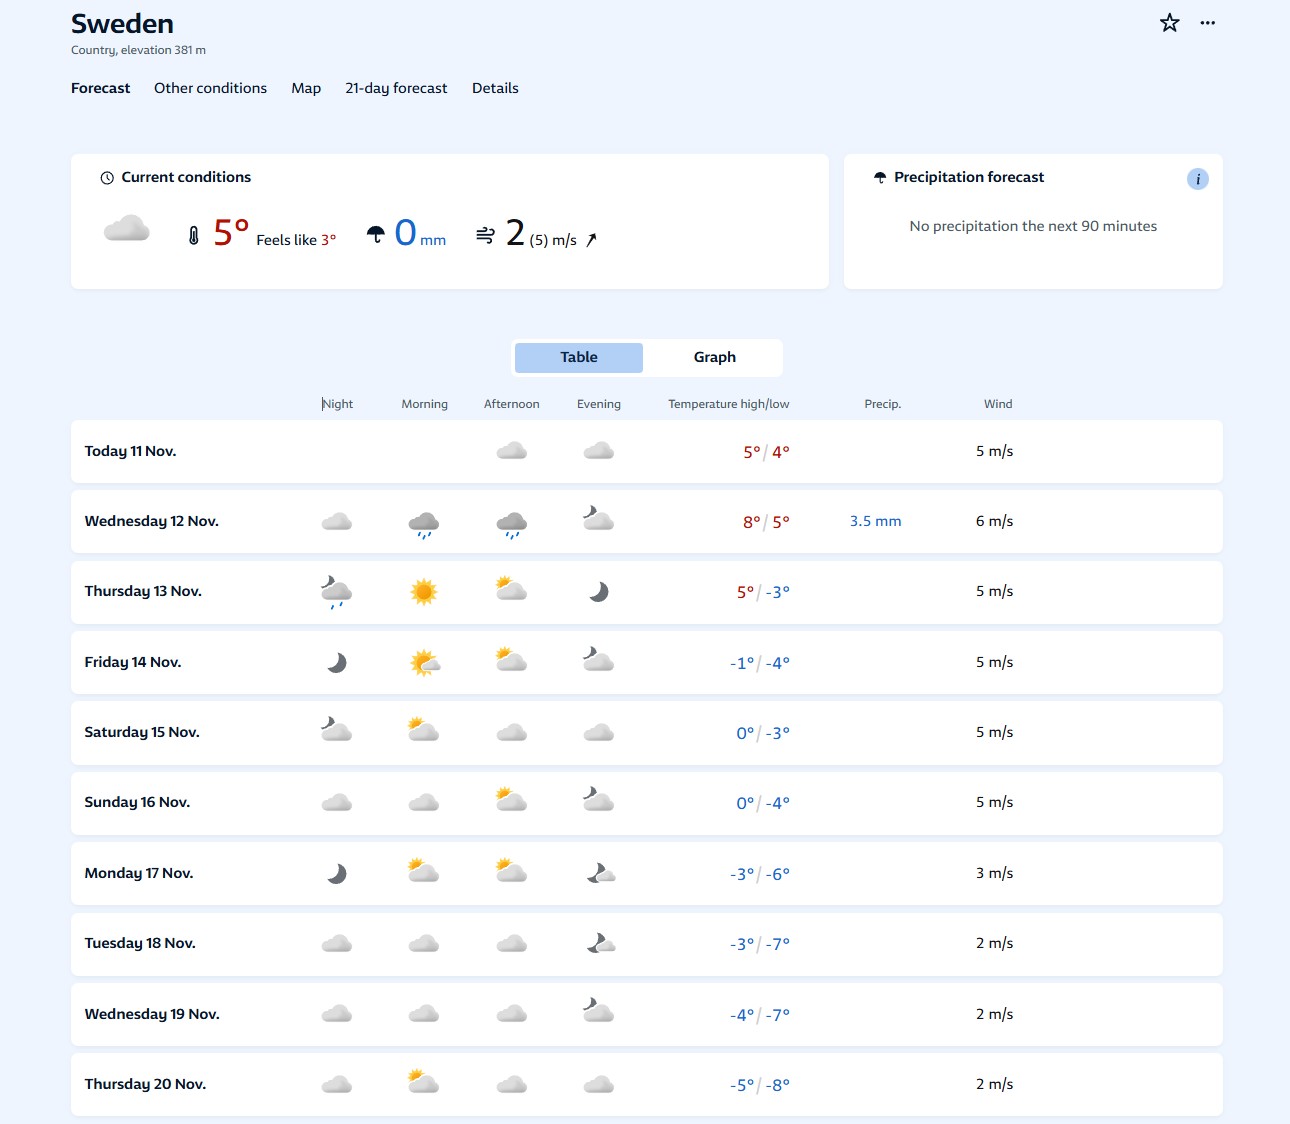Expand the Sunday 16 Nov. forecast row

pyautogui.click(x=647, y=803)
